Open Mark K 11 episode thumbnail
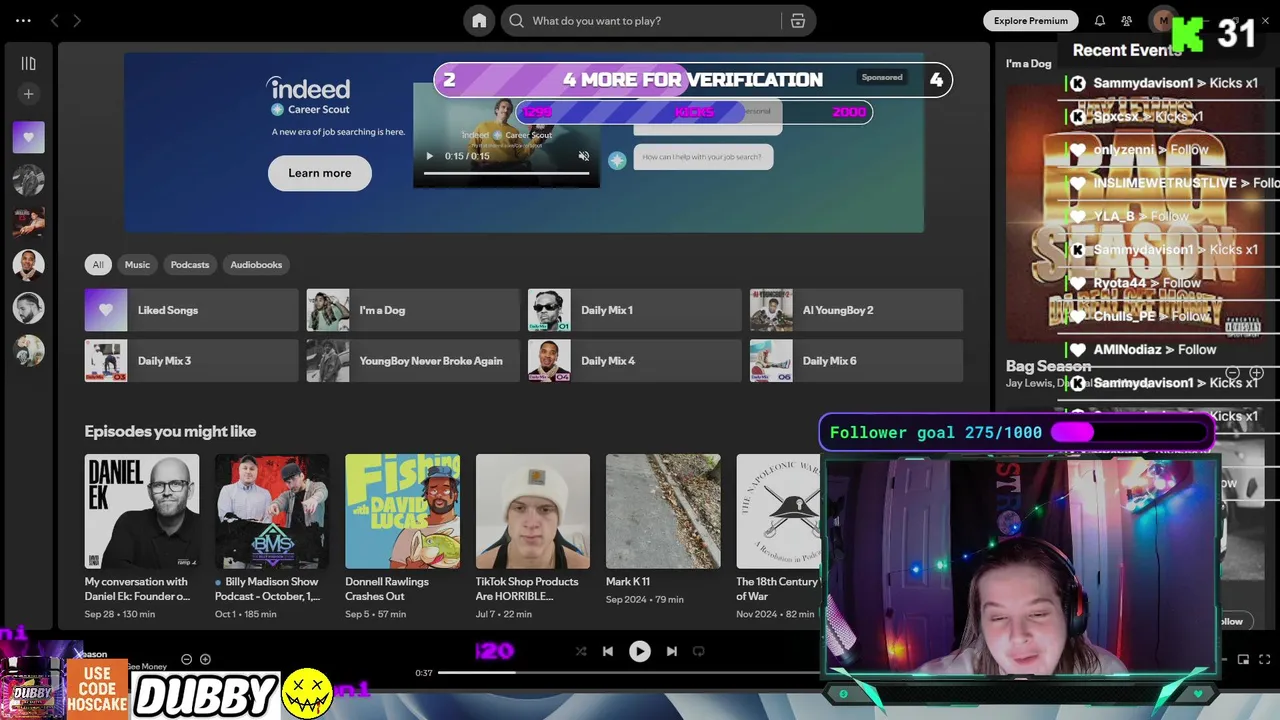The width and height of the screenshot is (1280, 720). (663, 511)
